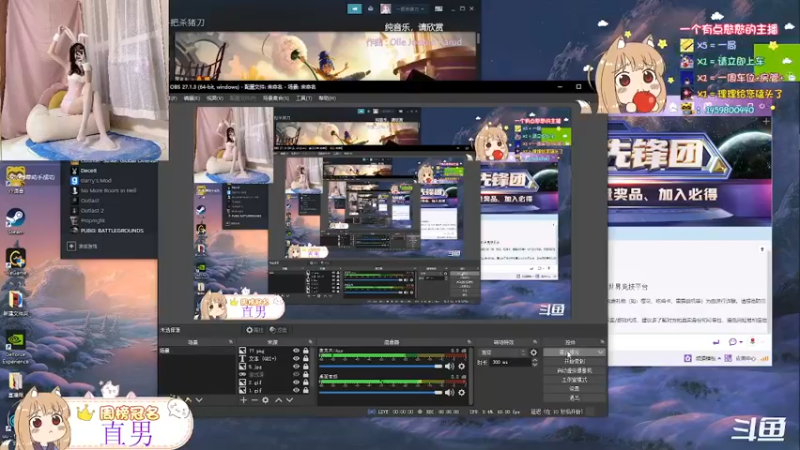Viewport: 800px width, 450px height.
Task: Enable 工作室模式 studio mode
Action: 574,380
